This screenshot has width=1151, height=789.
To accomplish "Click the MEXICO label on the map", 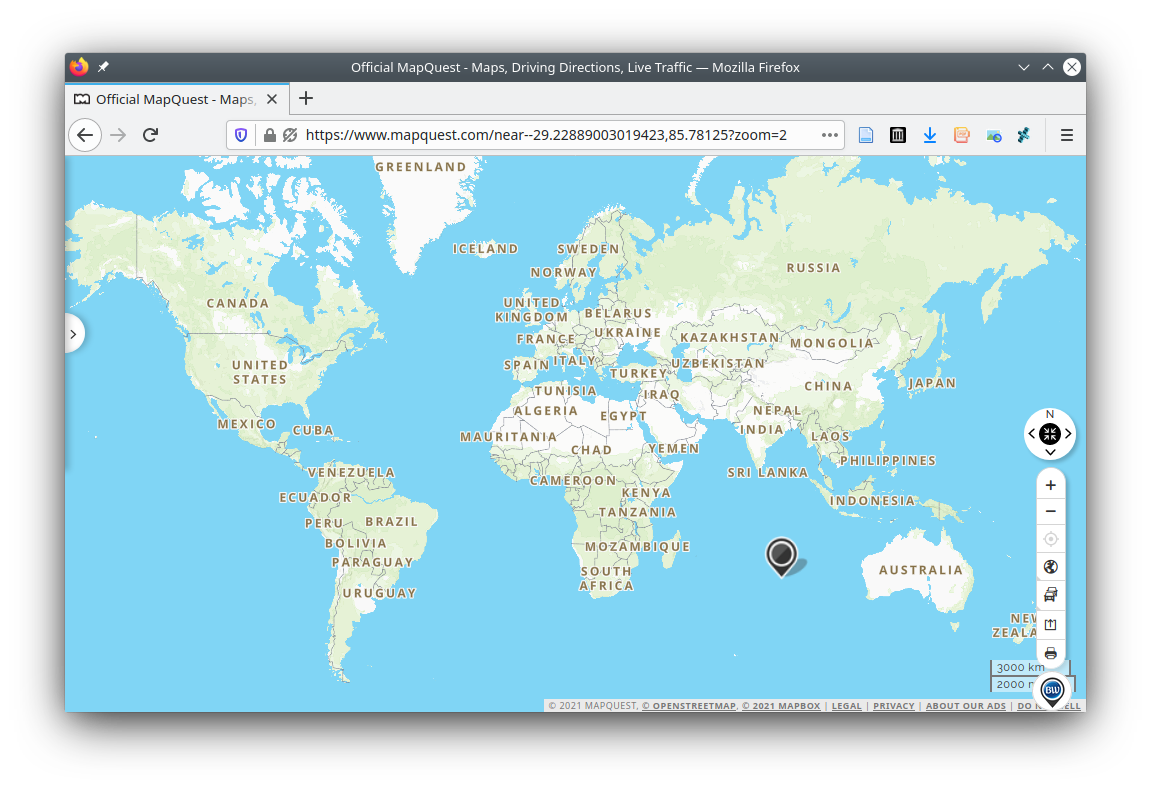I will coord(247,424).
